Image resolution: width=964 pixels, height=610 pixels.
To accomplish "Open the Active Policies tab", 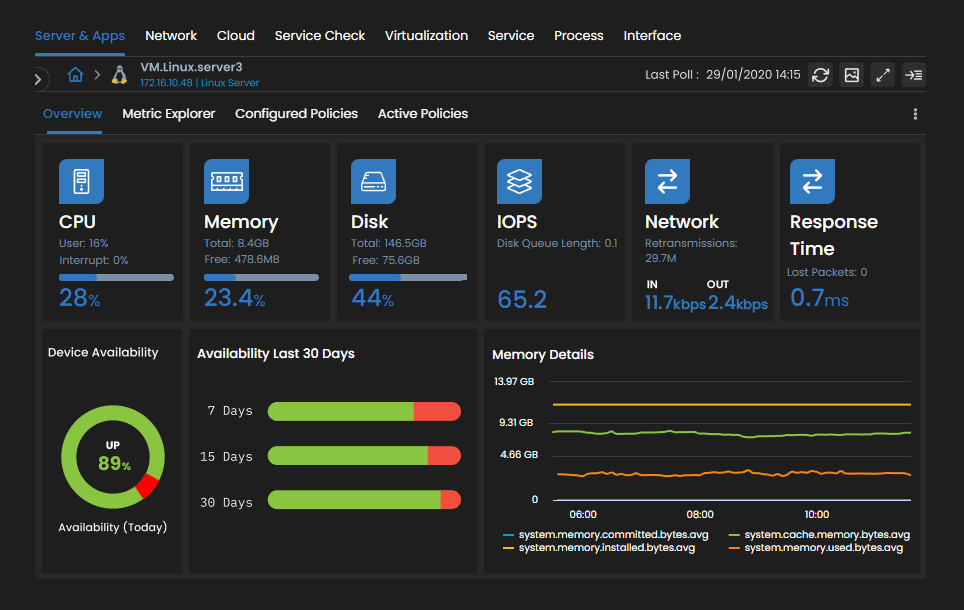I will [x=422, y=114].
